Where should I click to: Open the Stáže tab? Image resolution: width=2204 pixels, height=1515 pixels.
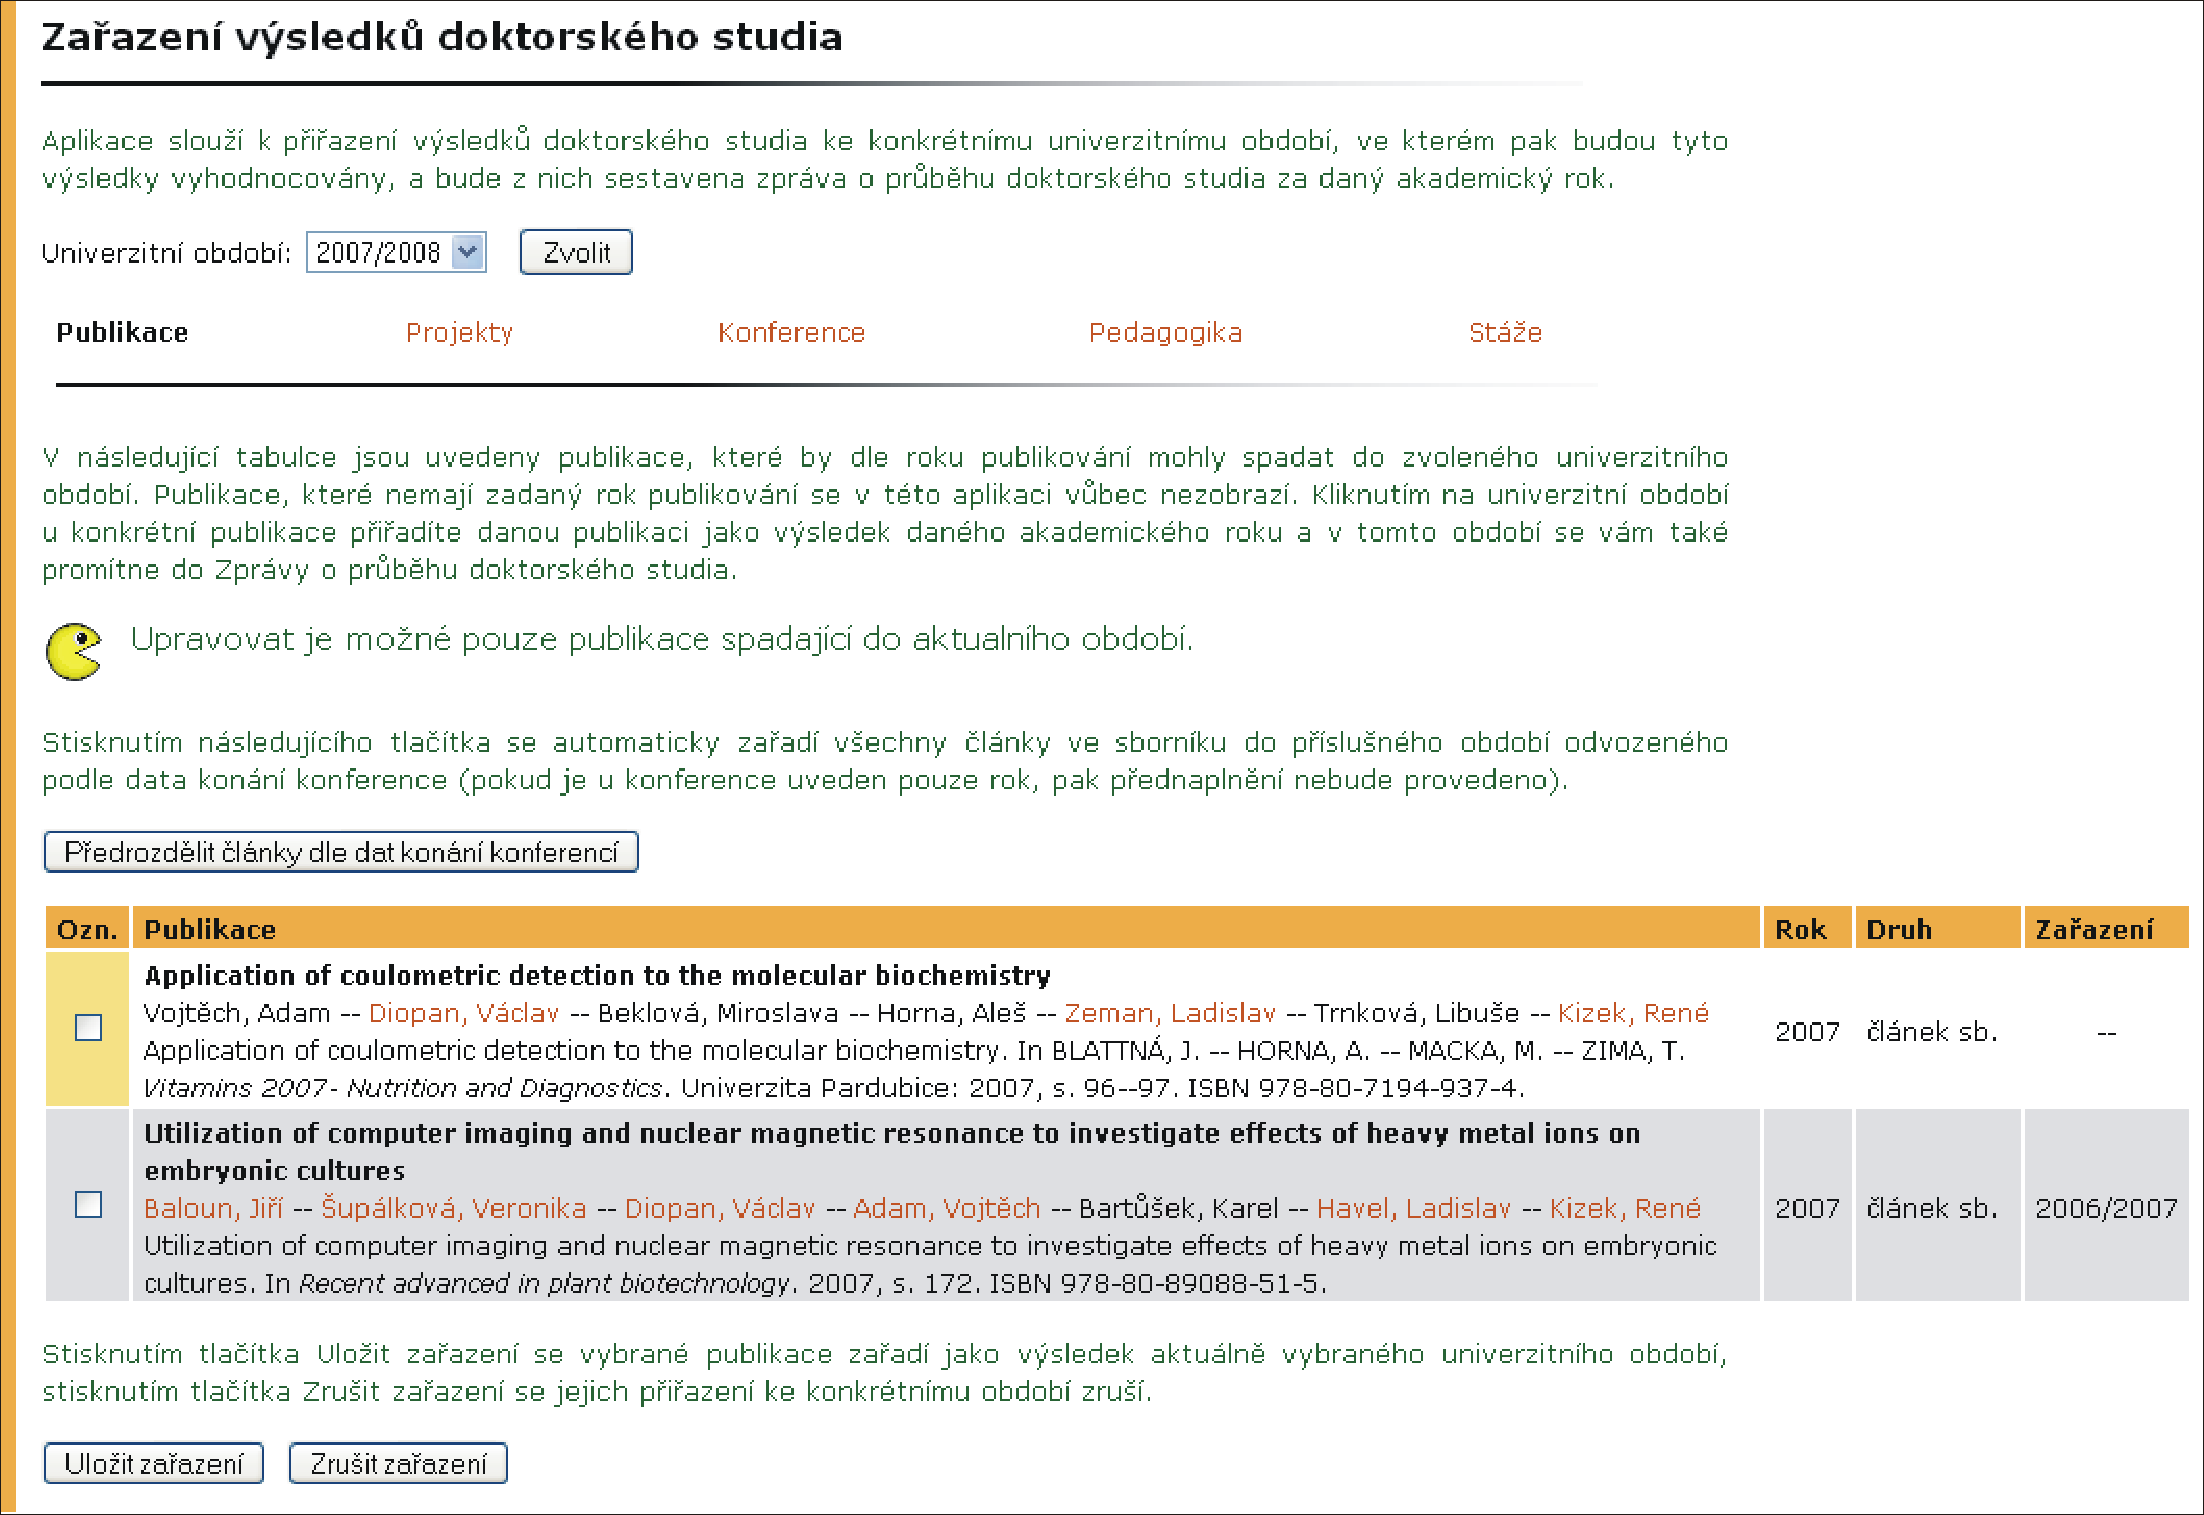click(x=1505, y=333)
